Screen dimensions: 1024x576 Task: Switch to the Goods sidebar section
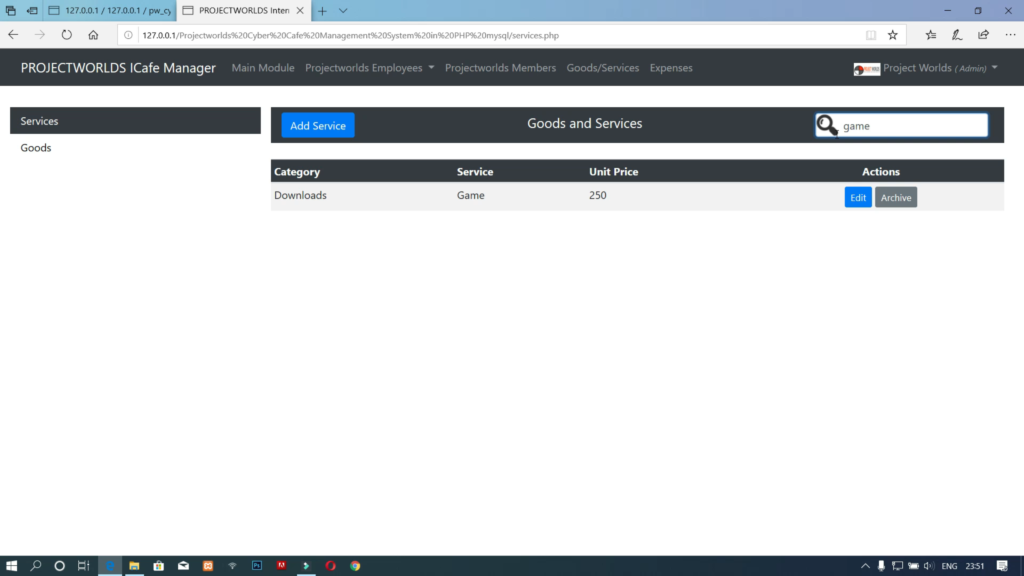(36, 147)
